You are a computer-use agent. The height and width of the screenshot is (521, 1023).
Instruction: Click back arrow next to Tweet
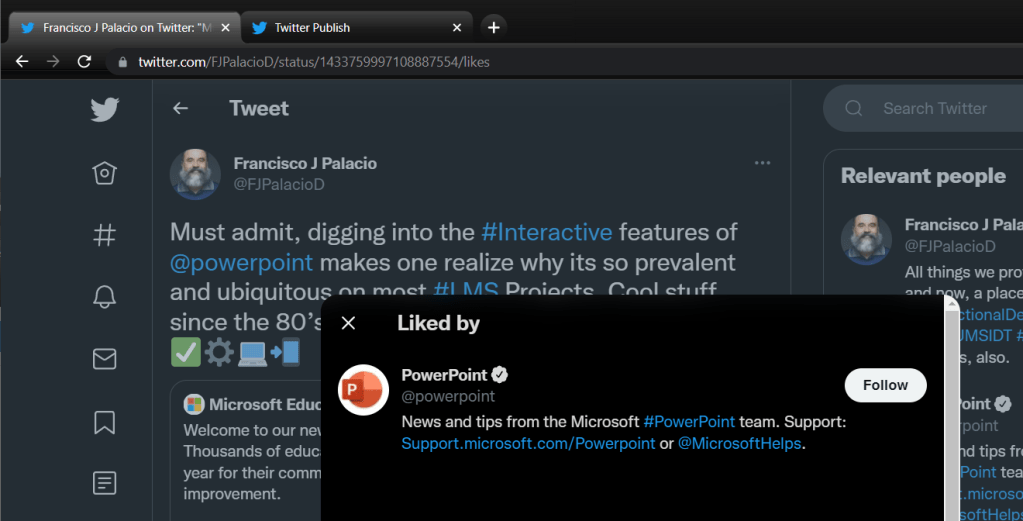click(x=180, y=109)
